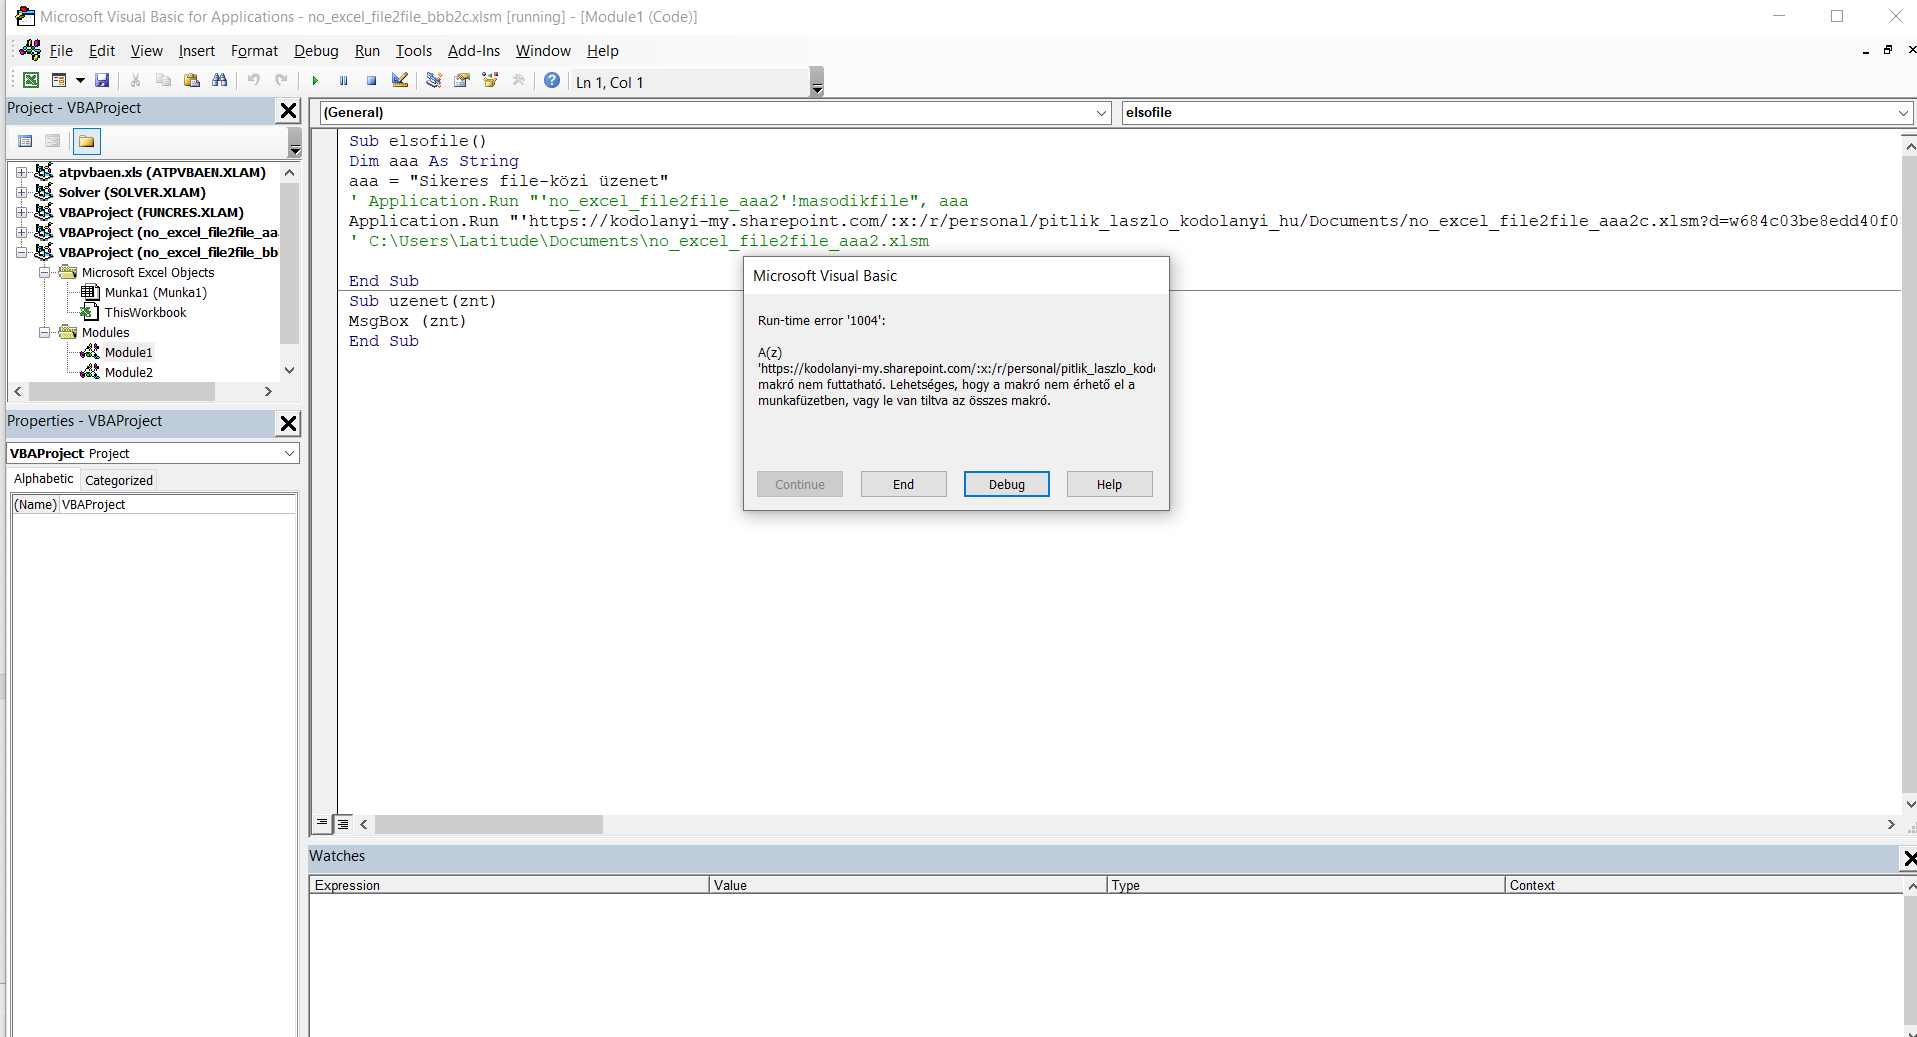Expand the atpvbaen.xls project node
1917x1037 pixels.
click(x=21, y=172)
